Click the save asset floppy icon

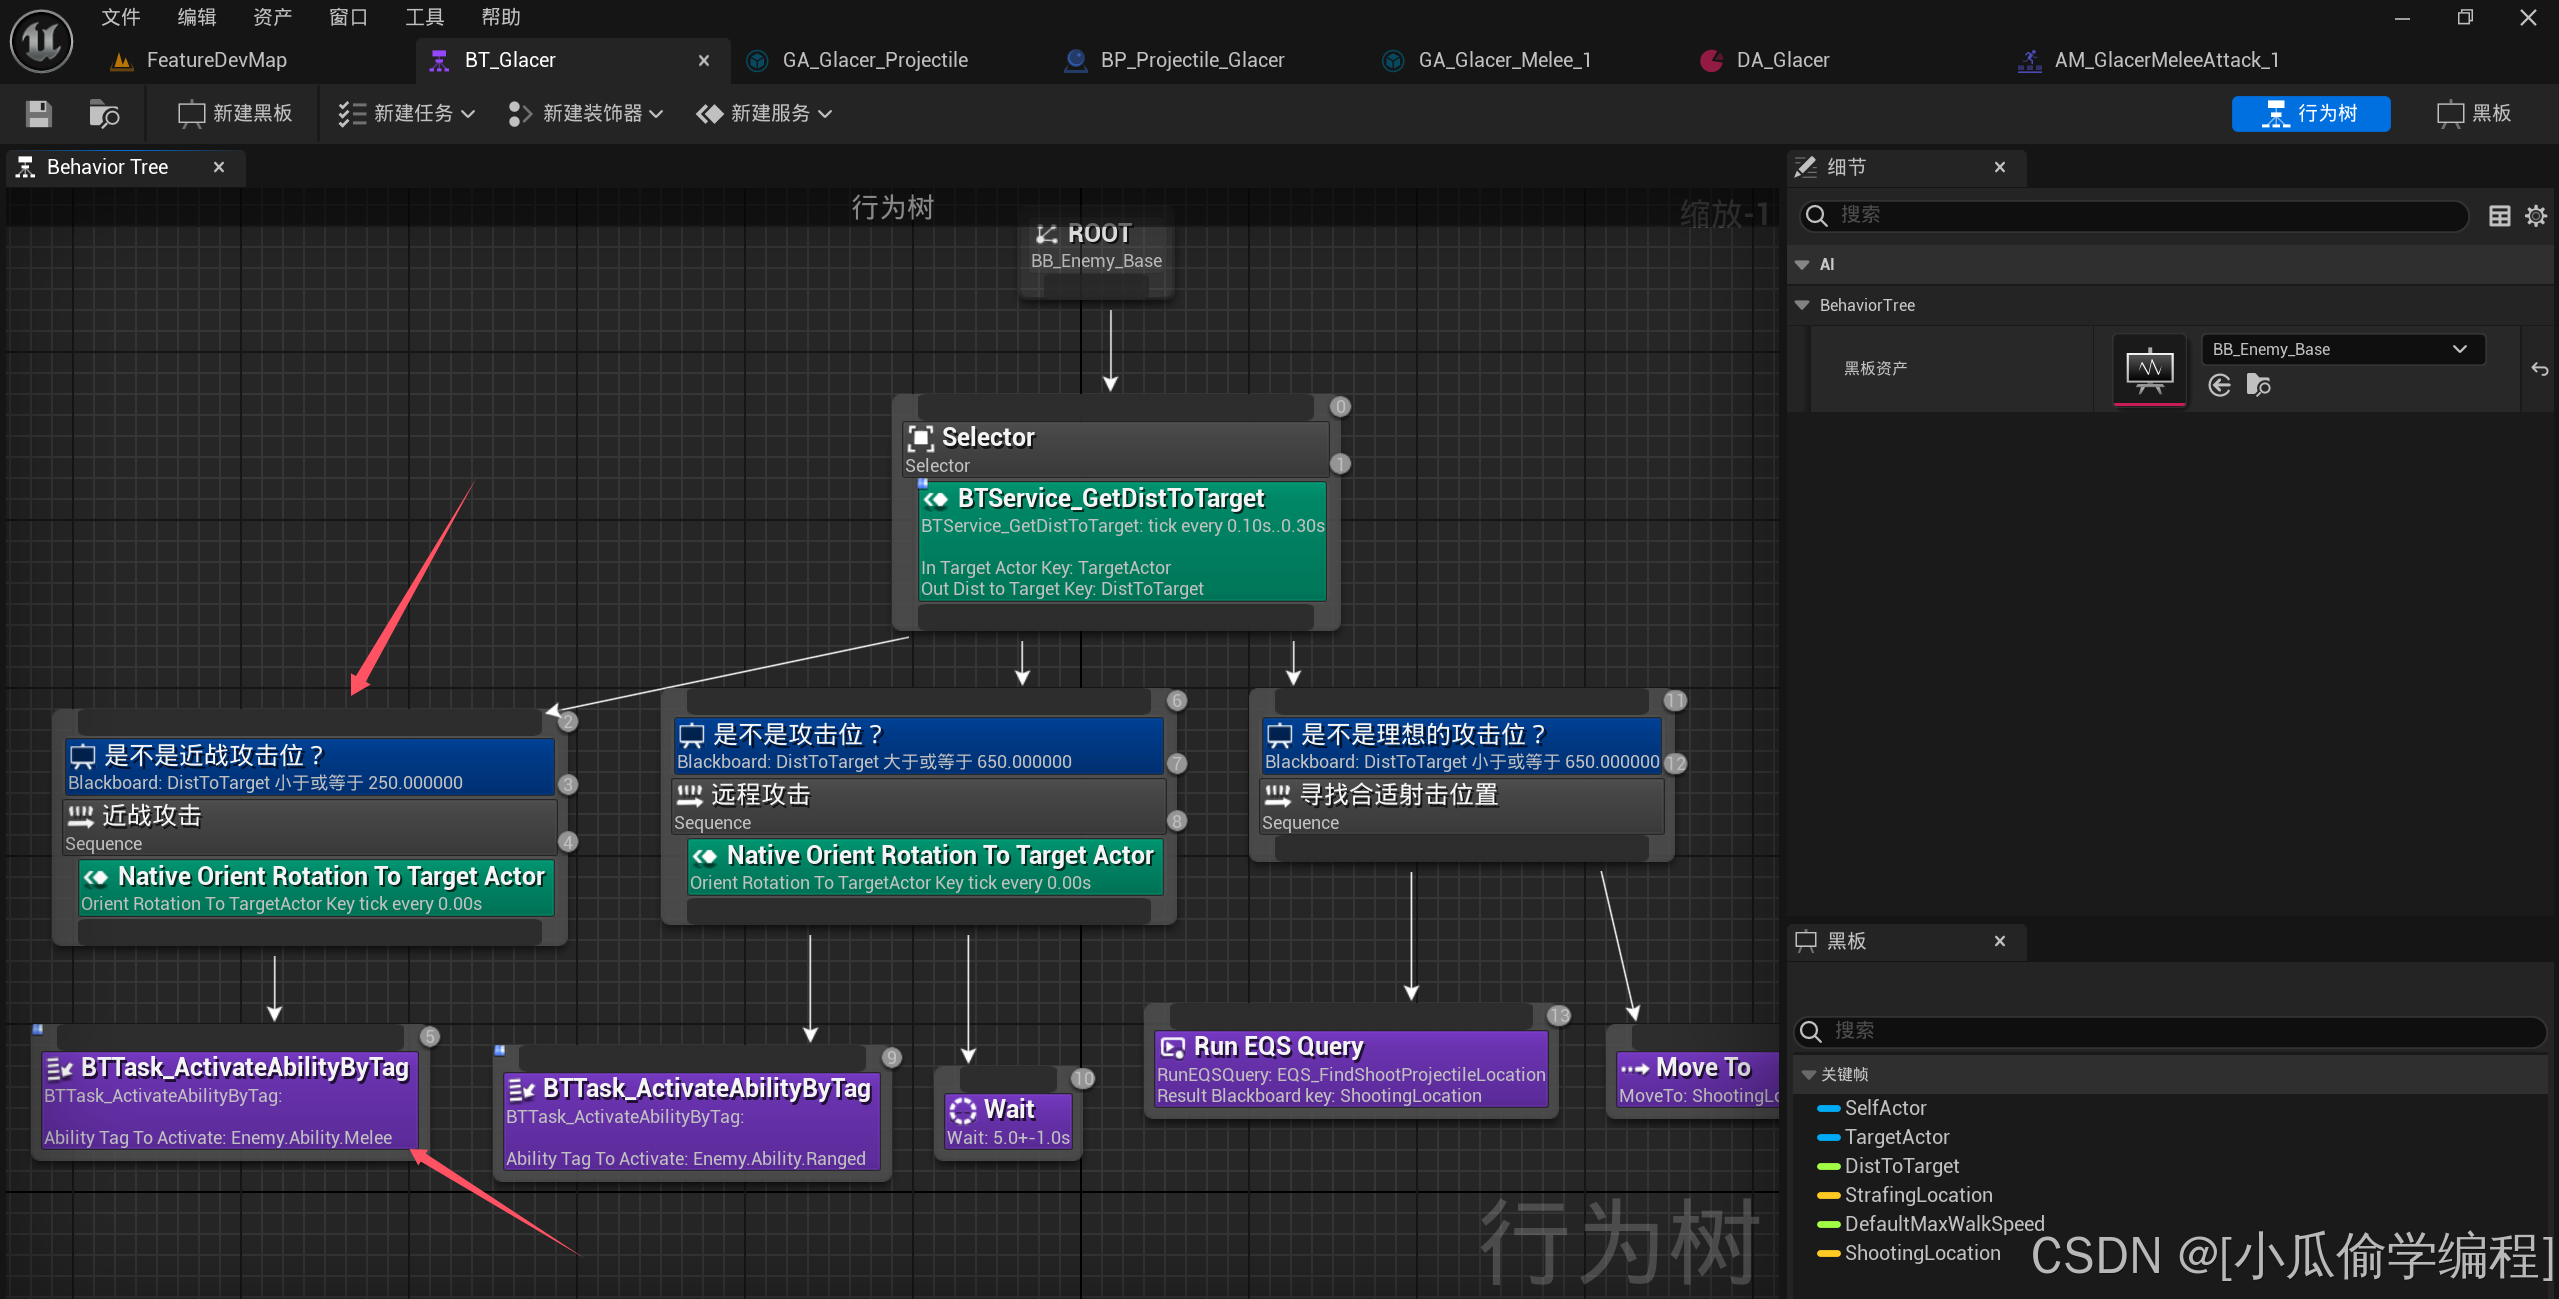point(38,114)
